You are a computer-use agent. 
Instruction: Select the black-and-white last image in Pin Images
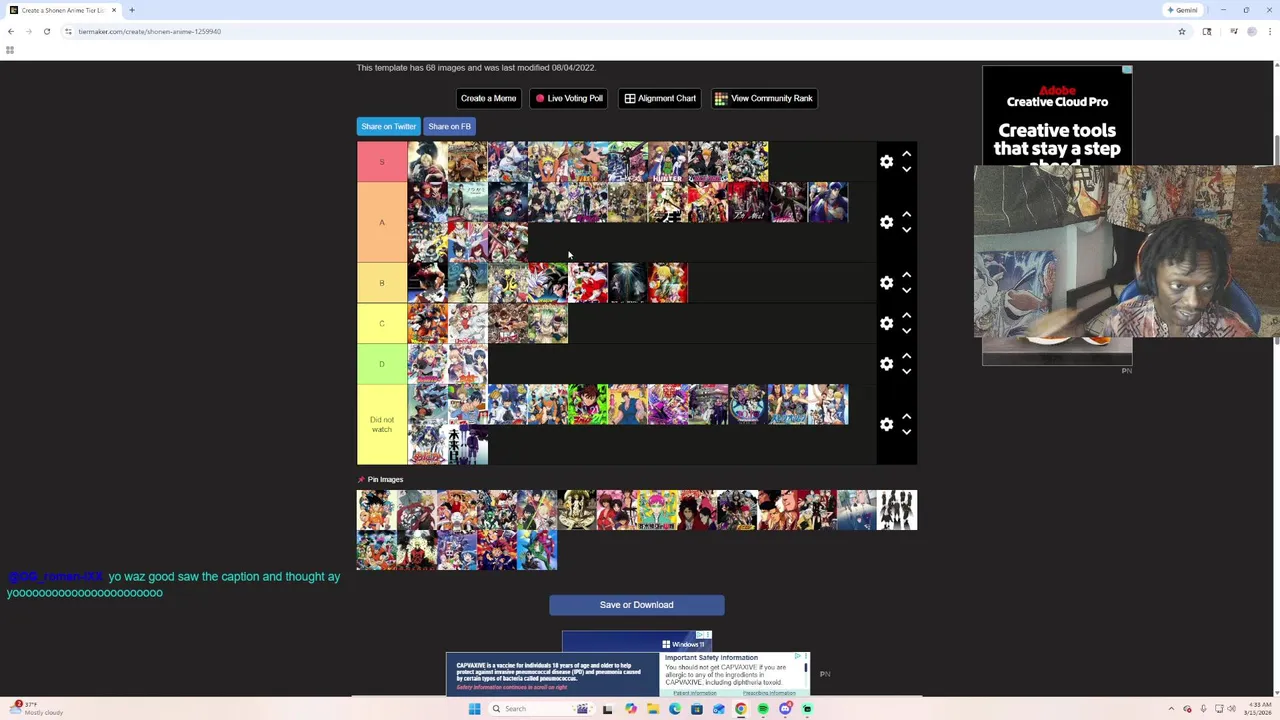pyautogui.click(x=897, y=510)
